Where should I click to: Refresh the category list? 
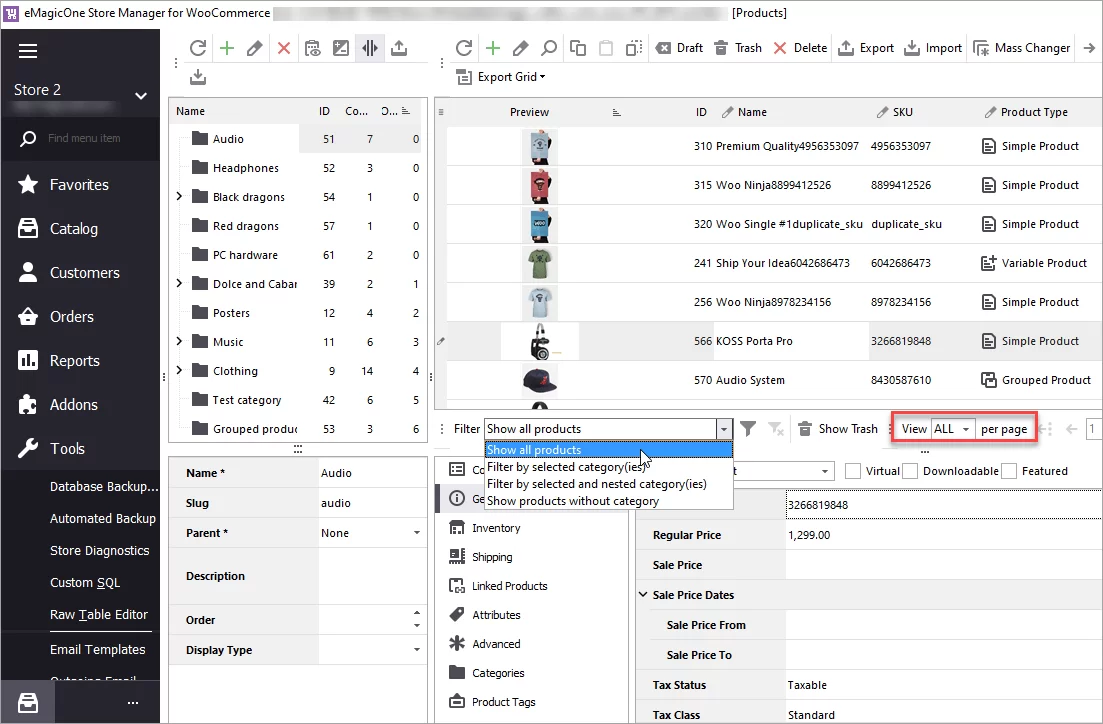[198, 48]
